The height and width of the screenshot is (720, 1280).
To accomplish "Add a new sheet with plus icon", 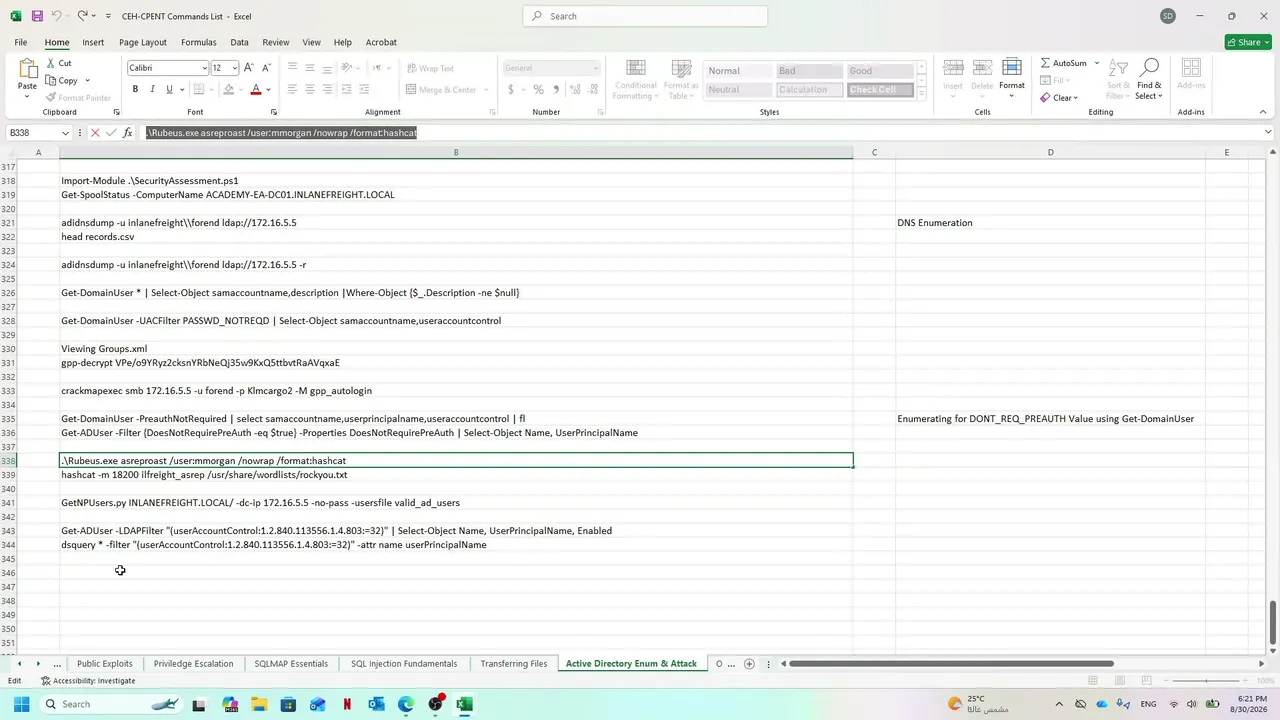I will [x=749, y=664].
